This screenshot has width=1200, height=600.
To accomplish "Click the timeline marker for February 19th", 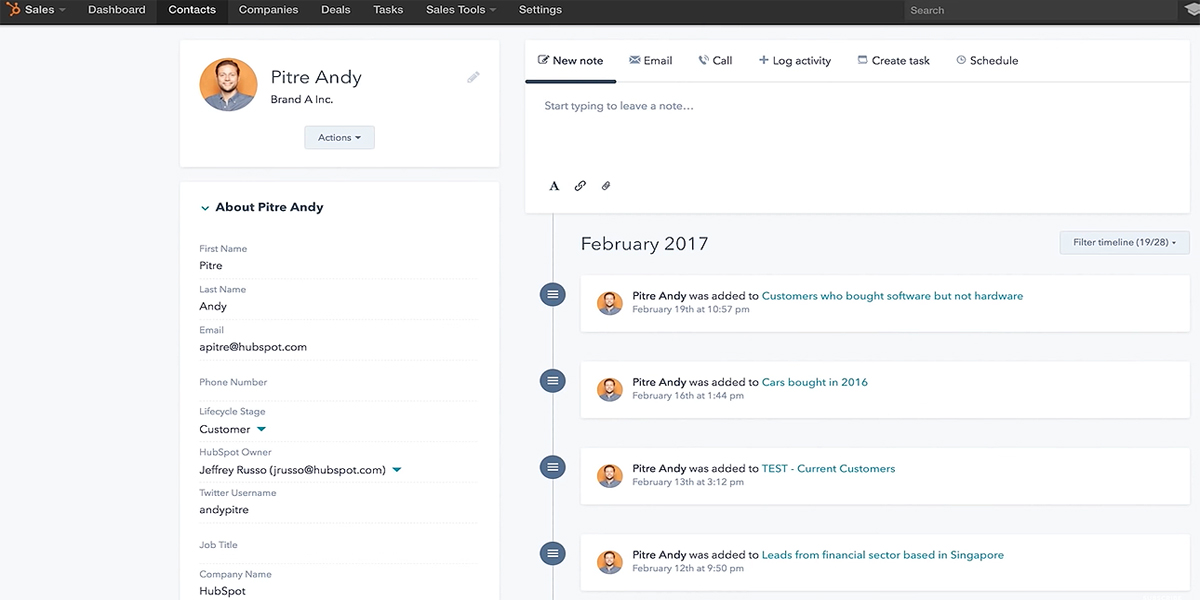I will pyautogui.click(x=552, y=295).
